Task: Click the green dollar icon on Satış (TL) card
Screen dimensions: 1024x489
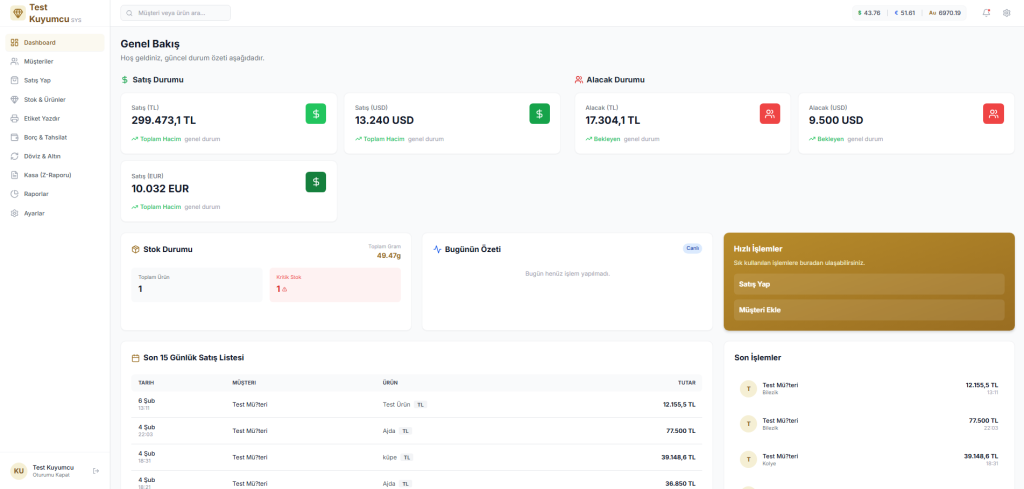Action: [316, 114]
